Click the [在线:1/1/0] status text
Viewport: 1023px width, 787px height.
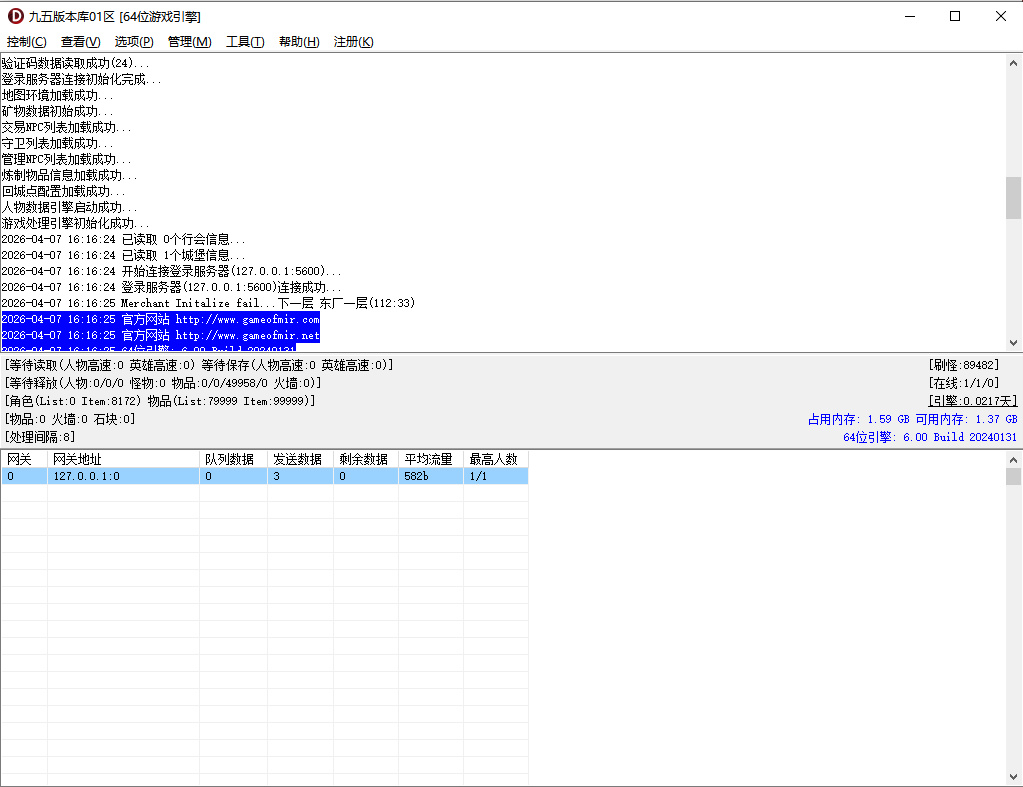(x=964, y=383)
